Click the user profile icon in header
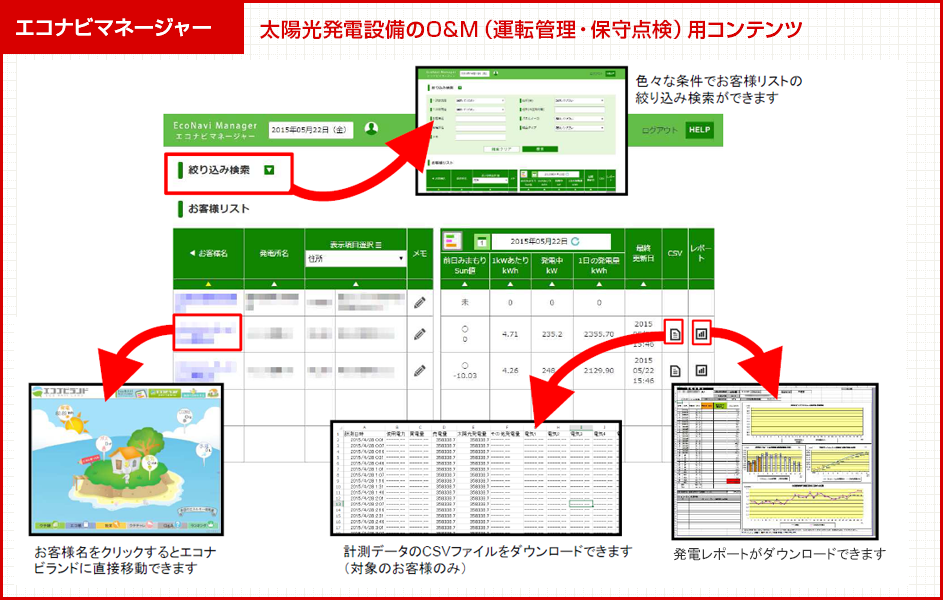 (x=370, y=130)
